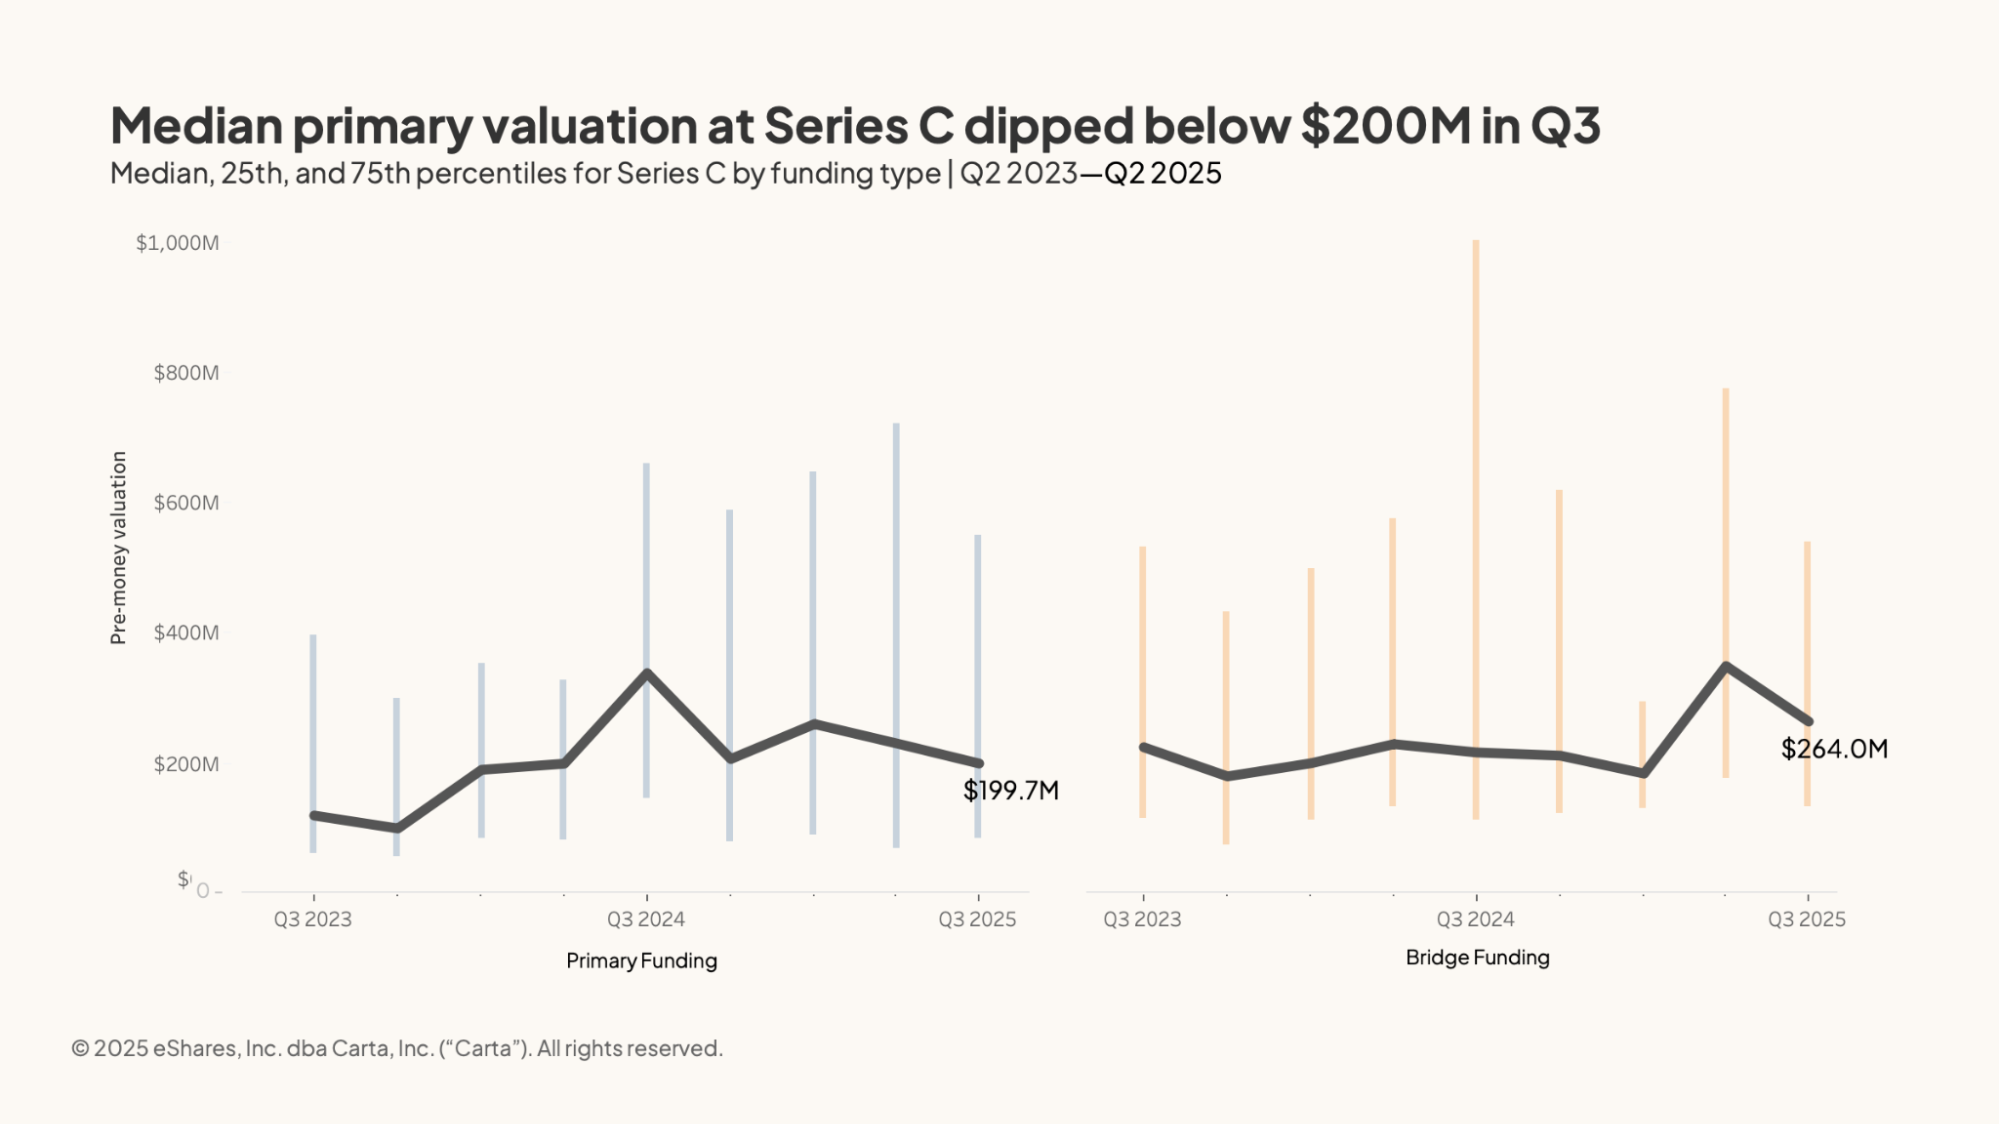Select Q3 2024 under the Bridge Funding chart
This screenshot has height=1125, width=1999.
click(1475, 920)
